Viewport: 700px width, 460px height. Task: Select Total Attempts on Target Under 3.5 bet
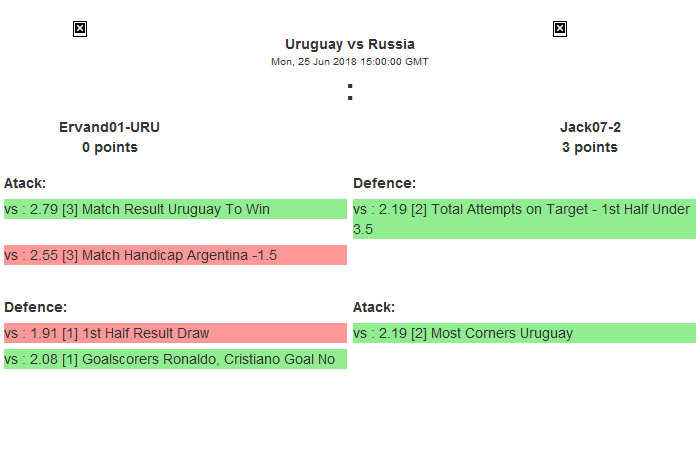click(524, 219)
